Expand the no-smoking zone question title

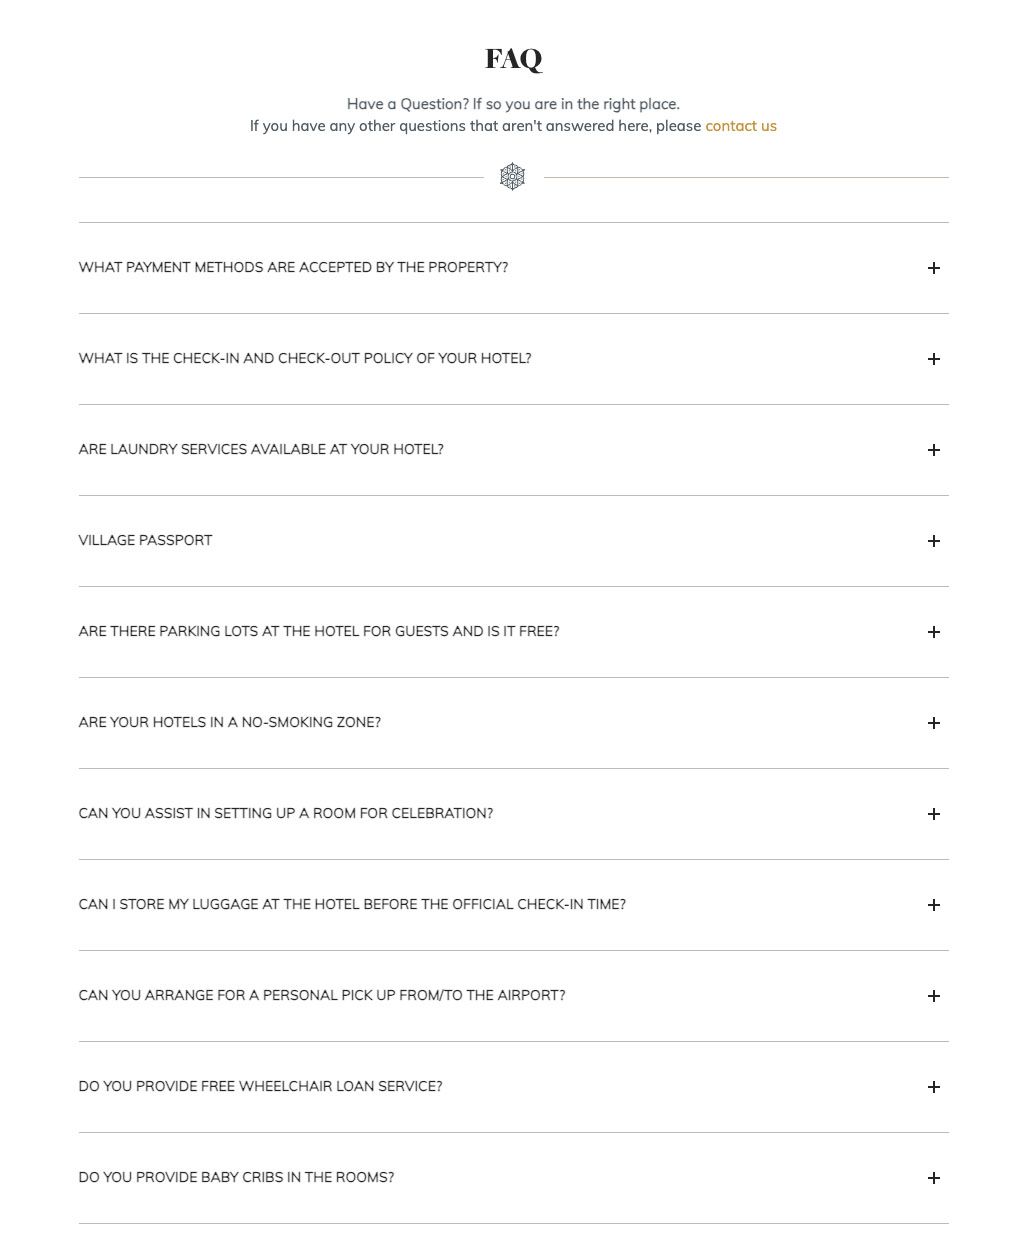pos(229,722)
